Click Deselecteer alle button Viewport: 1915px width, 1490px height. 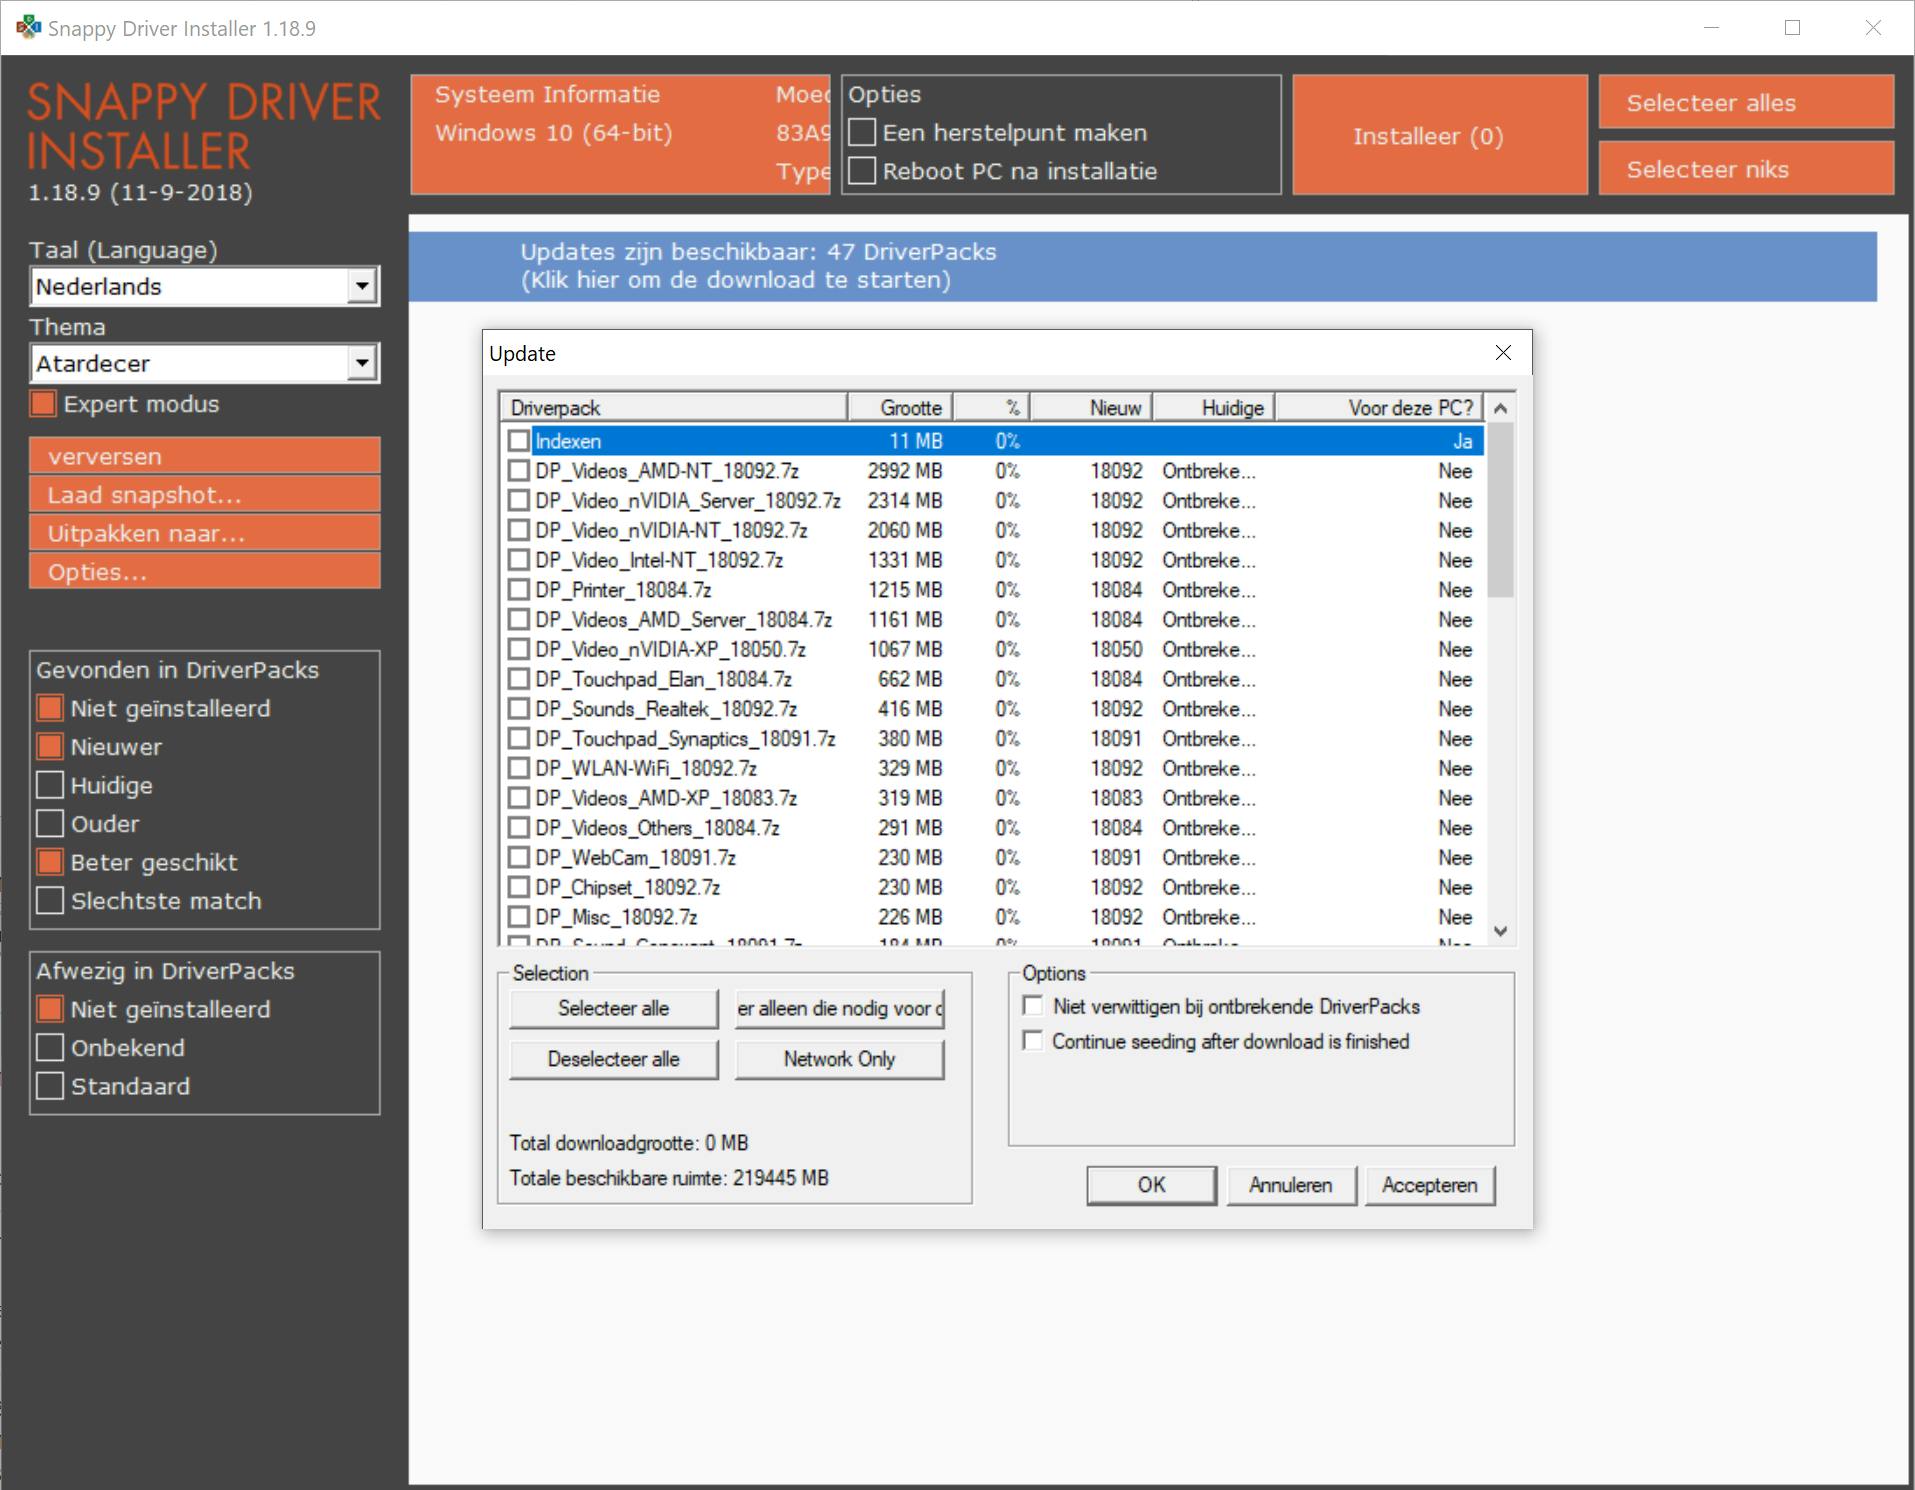(613, 1059)
